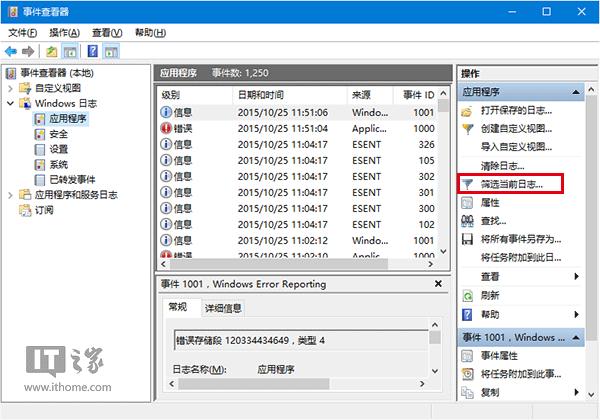Select the ESENT event with ID 326

click(x=298, y=145)
